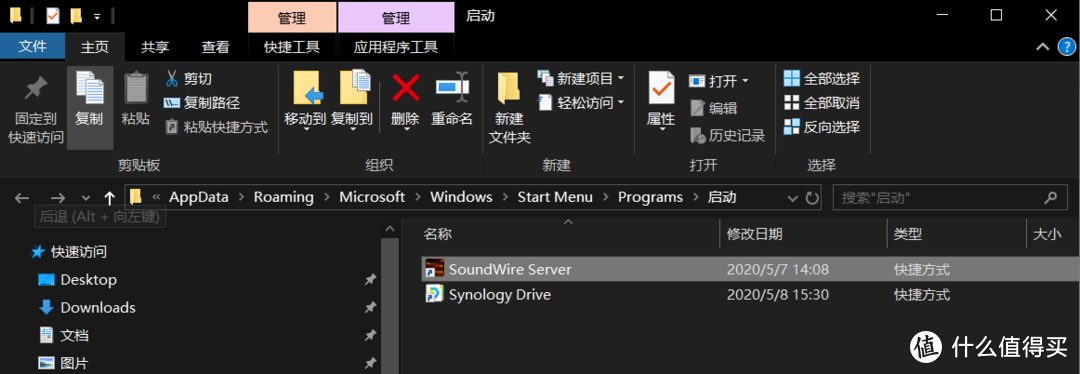Refresh the current folder view
Screen dimensions: 1080x374
pyautogui.click(x=811, y=198)
